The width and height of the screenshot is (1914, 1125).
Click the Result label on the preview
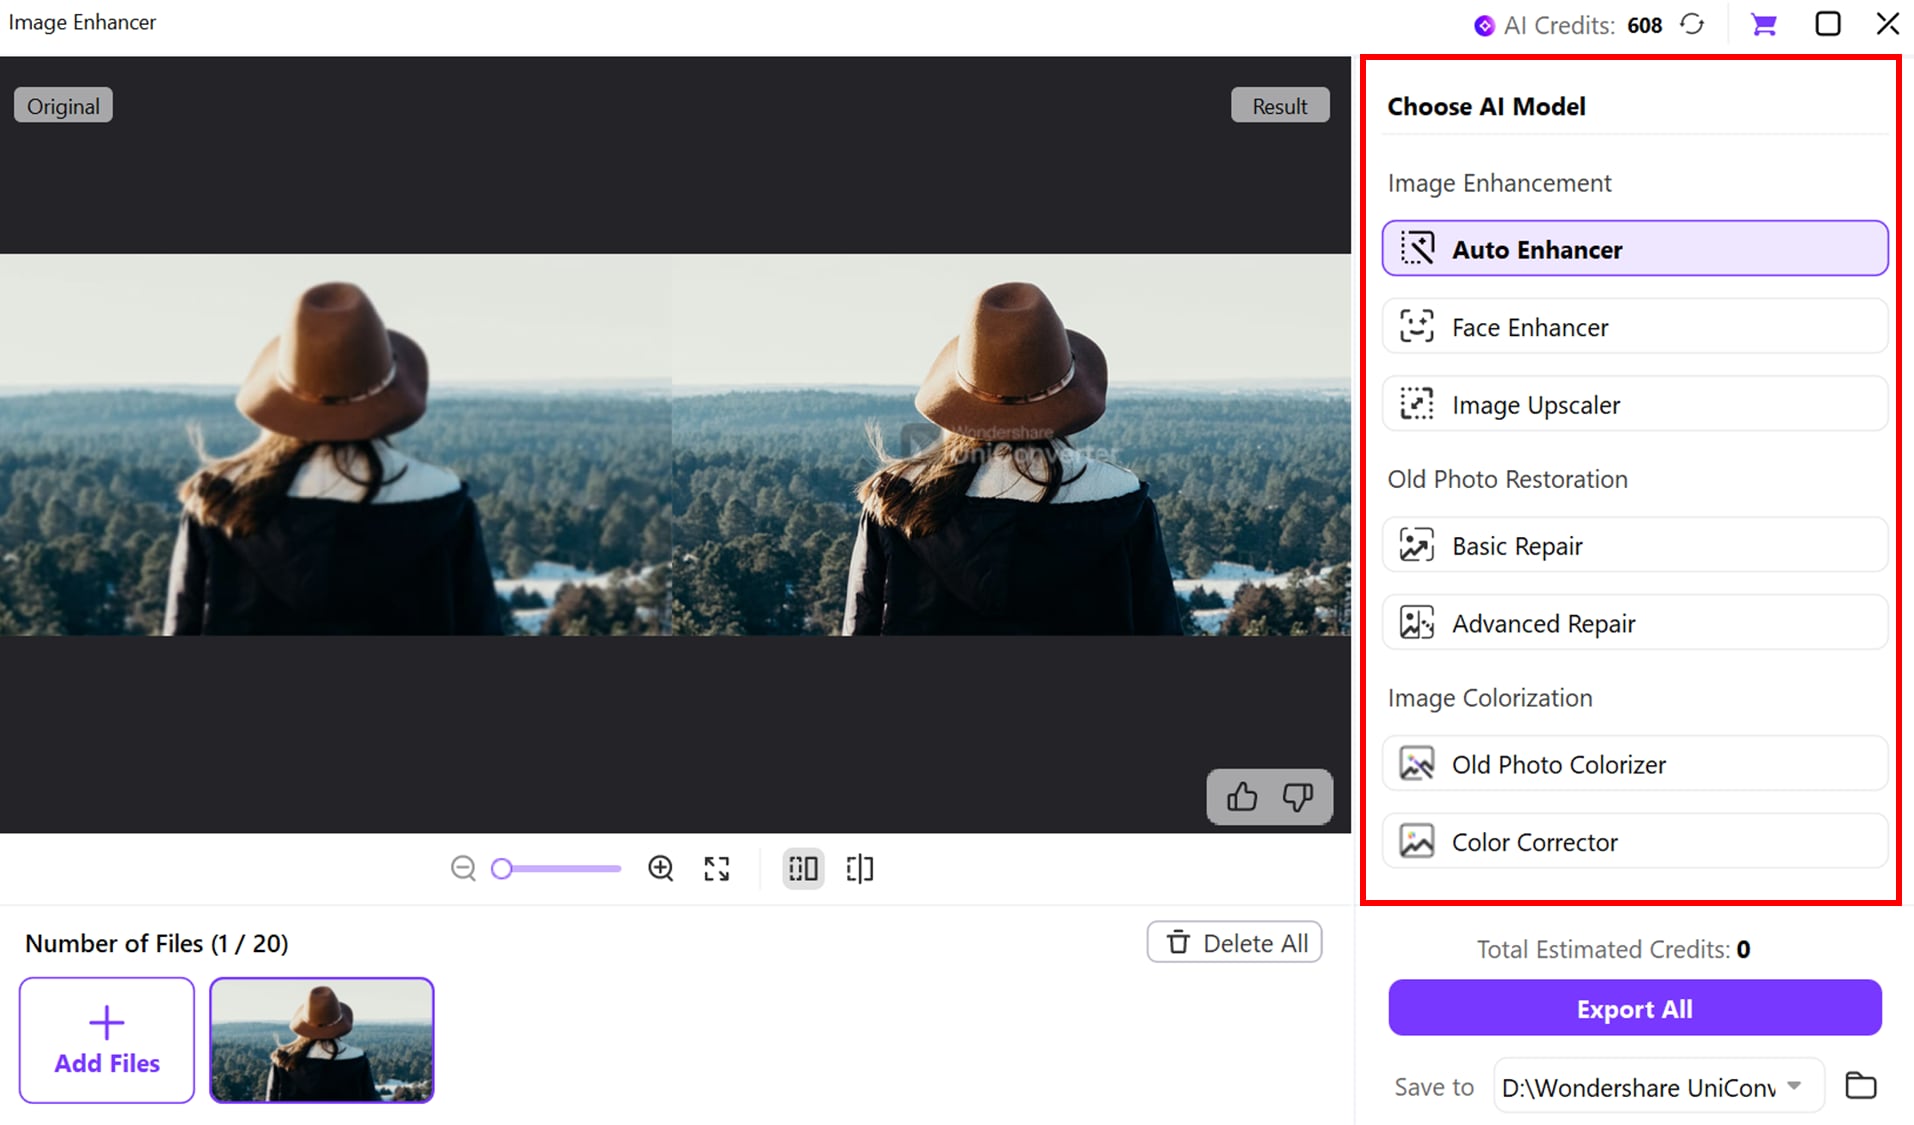1280,106
